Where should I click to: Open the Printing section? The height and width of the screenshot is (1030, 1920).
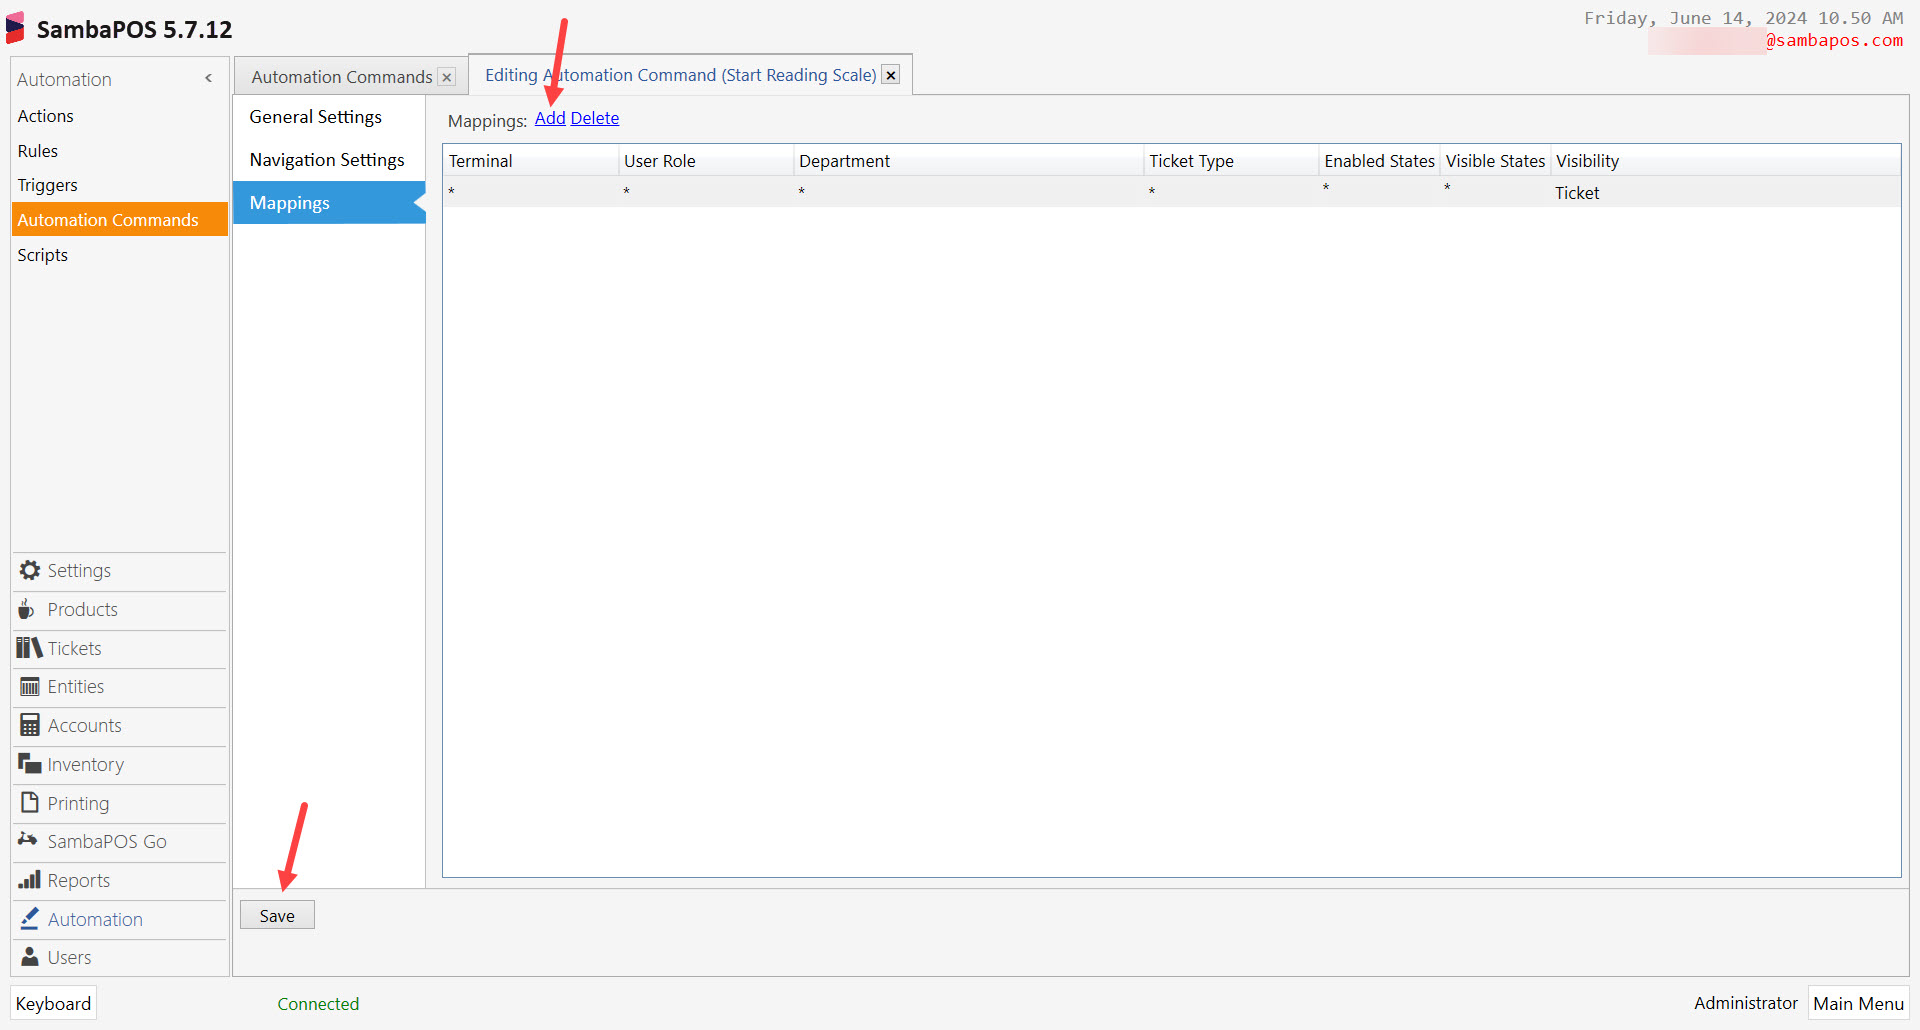pyautogui.click(x=77, y=803)
